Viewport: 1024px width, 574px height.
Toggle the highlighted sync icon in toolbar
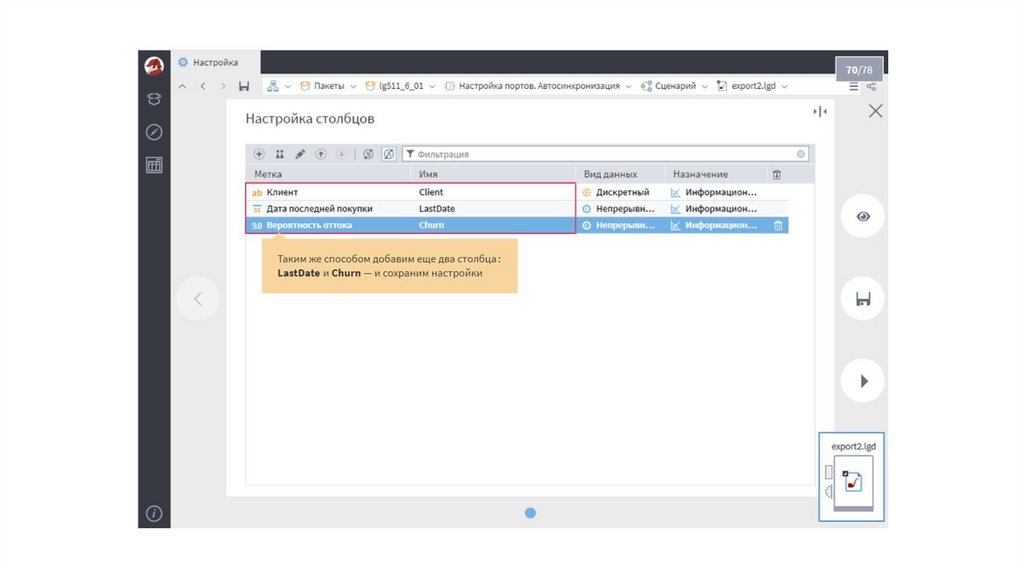click(x=389, y=154)
